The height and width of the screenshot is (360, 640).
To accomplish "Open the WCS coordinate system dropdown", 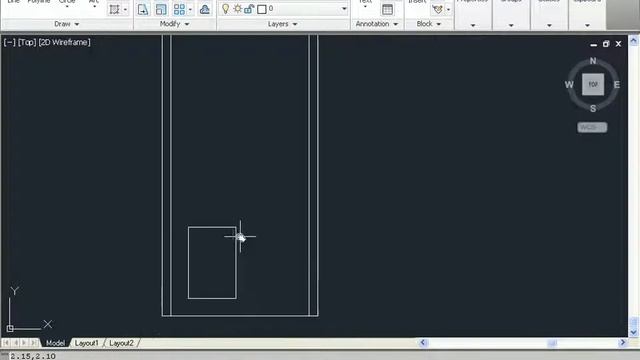I will tap(592, 127).
